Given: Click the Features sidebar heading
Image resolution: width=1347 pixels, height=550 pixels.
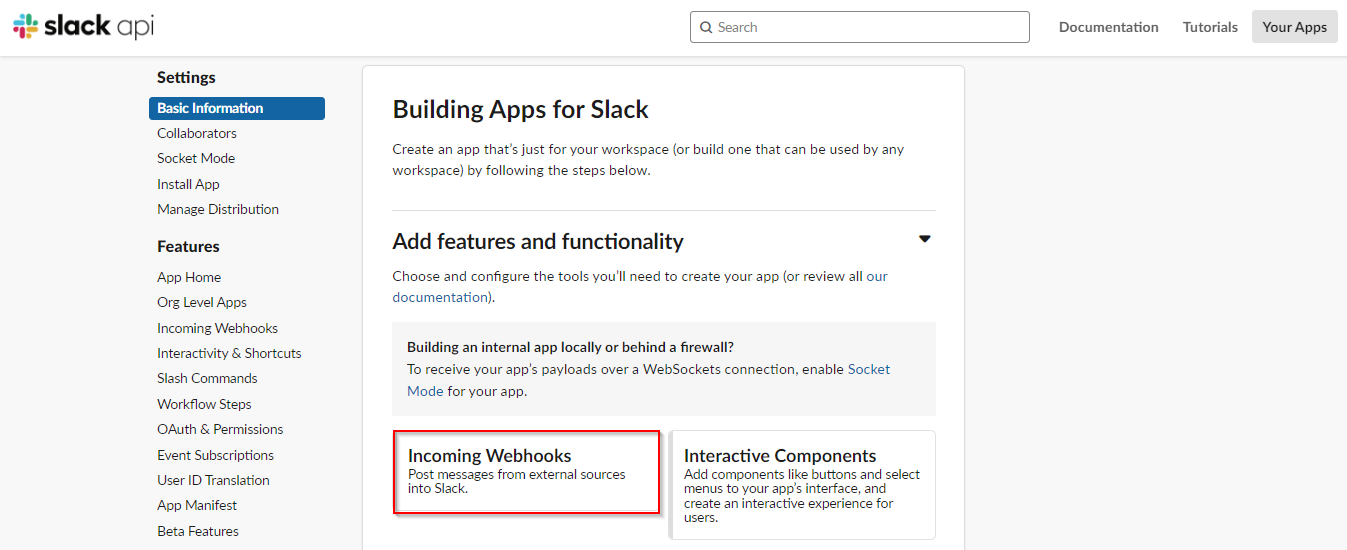Looking at the screenshot, I should 188,246.
